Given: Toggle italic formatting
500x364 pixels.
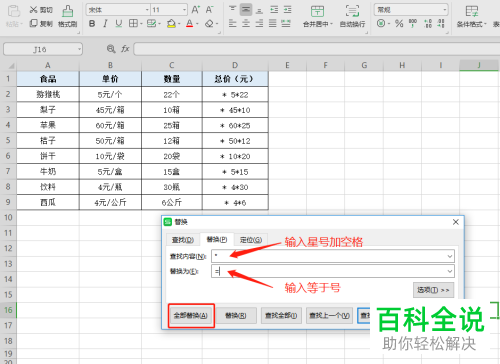Looking at the screenshot, I should pyautogui.click(x=105, y=24).
